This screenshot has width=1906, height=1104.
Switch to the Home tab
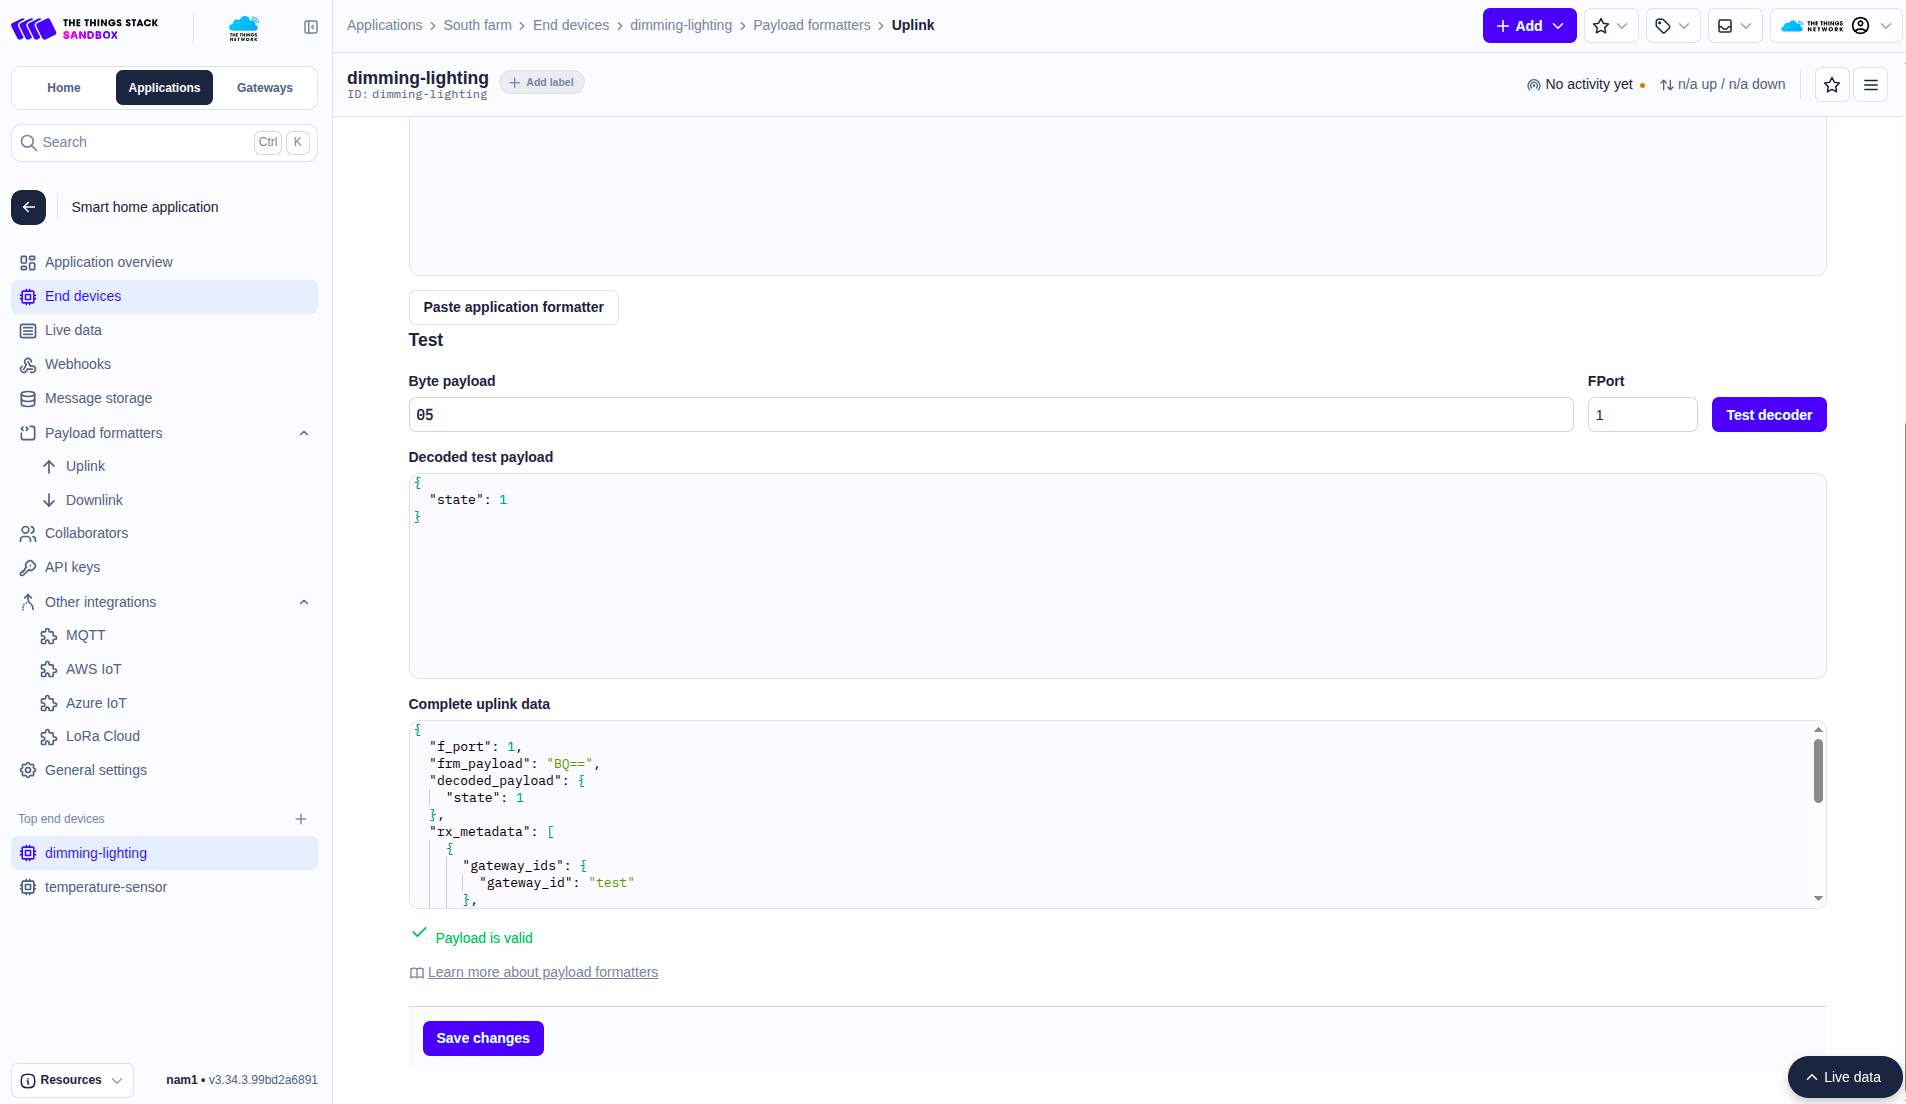click(64, 88)
